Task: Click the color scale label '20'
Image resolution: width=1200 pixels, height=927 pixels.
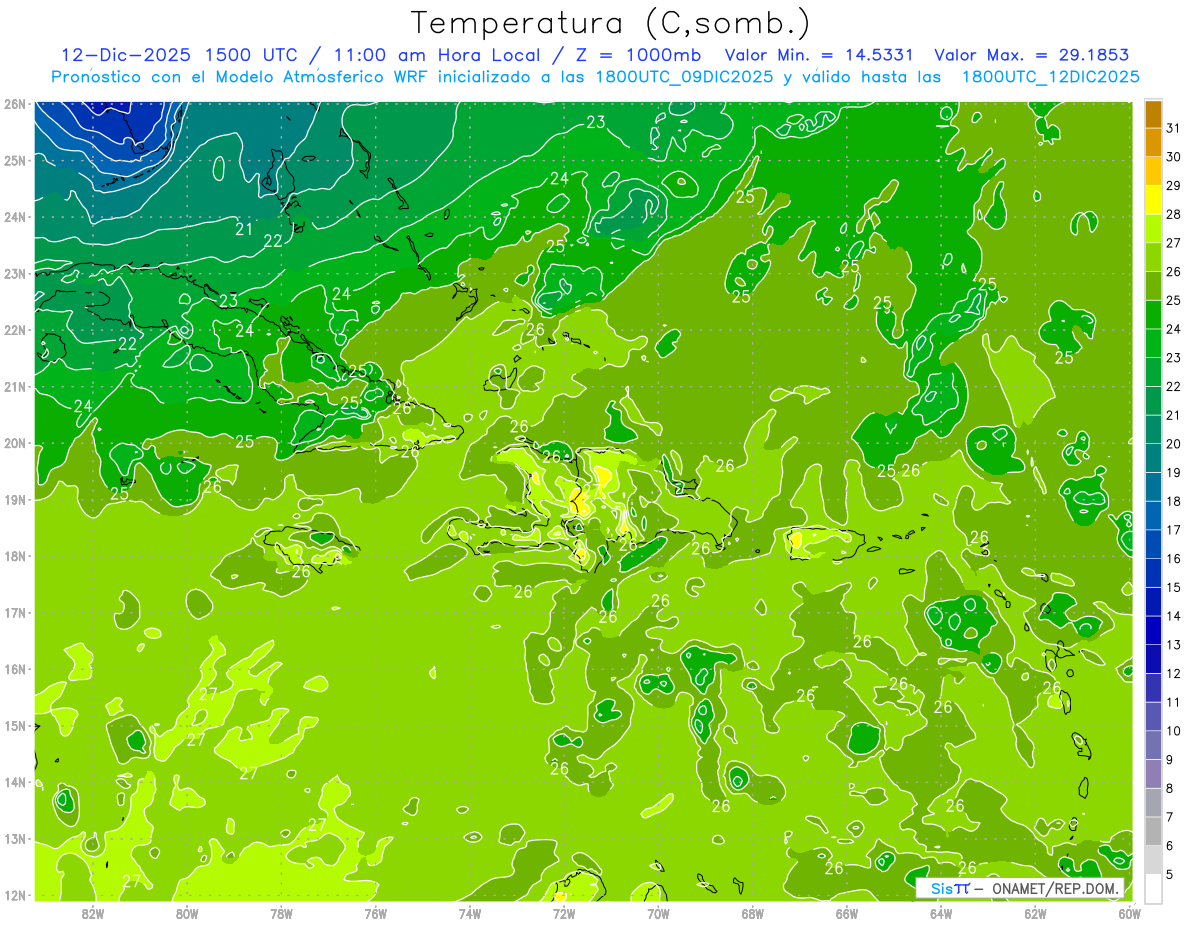Action: (1173, 444)
